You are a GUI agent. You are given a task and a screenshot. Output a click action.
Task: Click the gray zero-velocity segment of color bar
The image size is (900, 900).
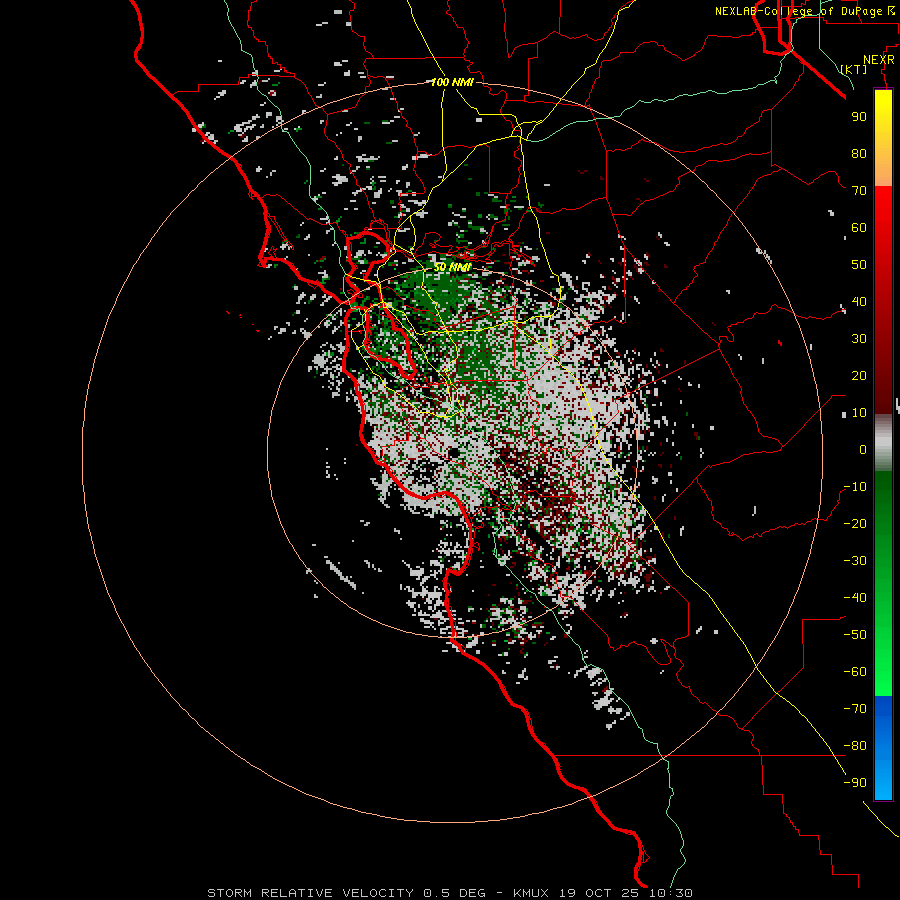883,443
